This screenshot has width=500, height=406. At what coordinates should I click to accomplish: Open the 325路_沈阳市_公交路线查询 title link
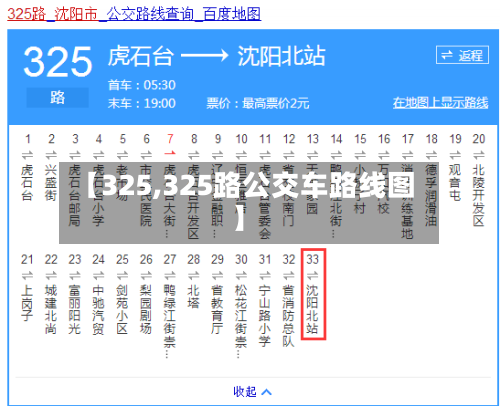coord(134,14)
